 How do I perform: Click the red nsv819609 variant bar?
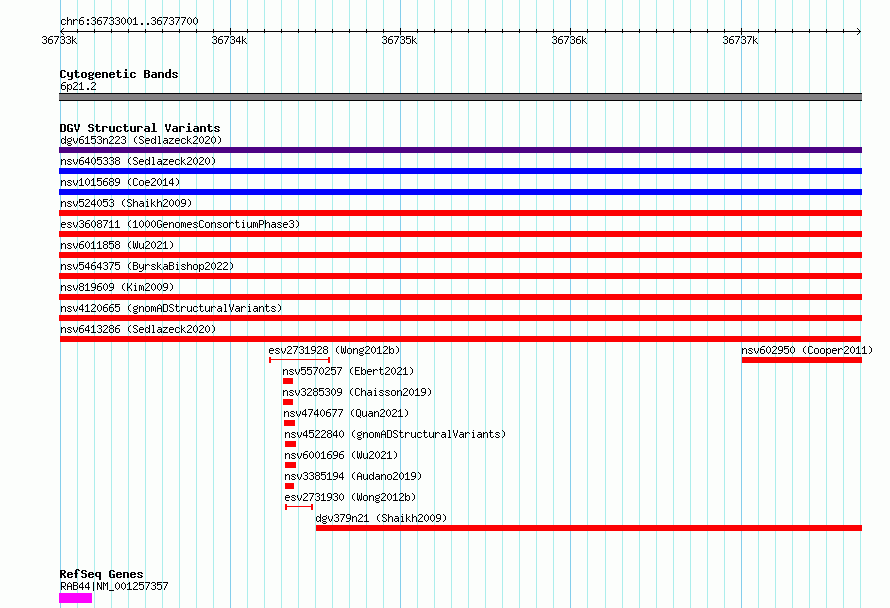(x=460, y=297)
